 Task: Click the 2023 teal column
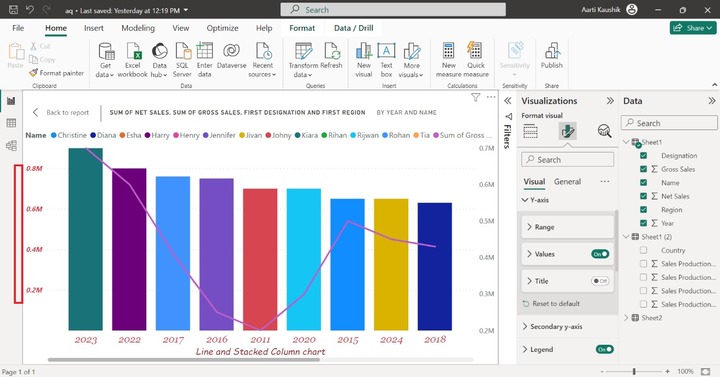(x=86, y=239)
